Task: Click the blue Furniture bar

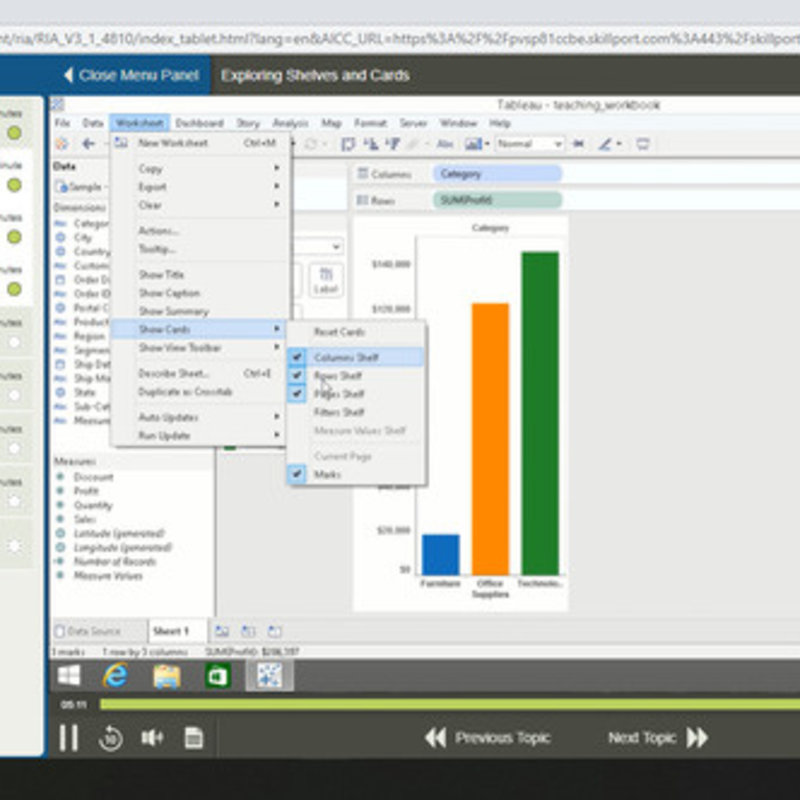Action: 441,555
